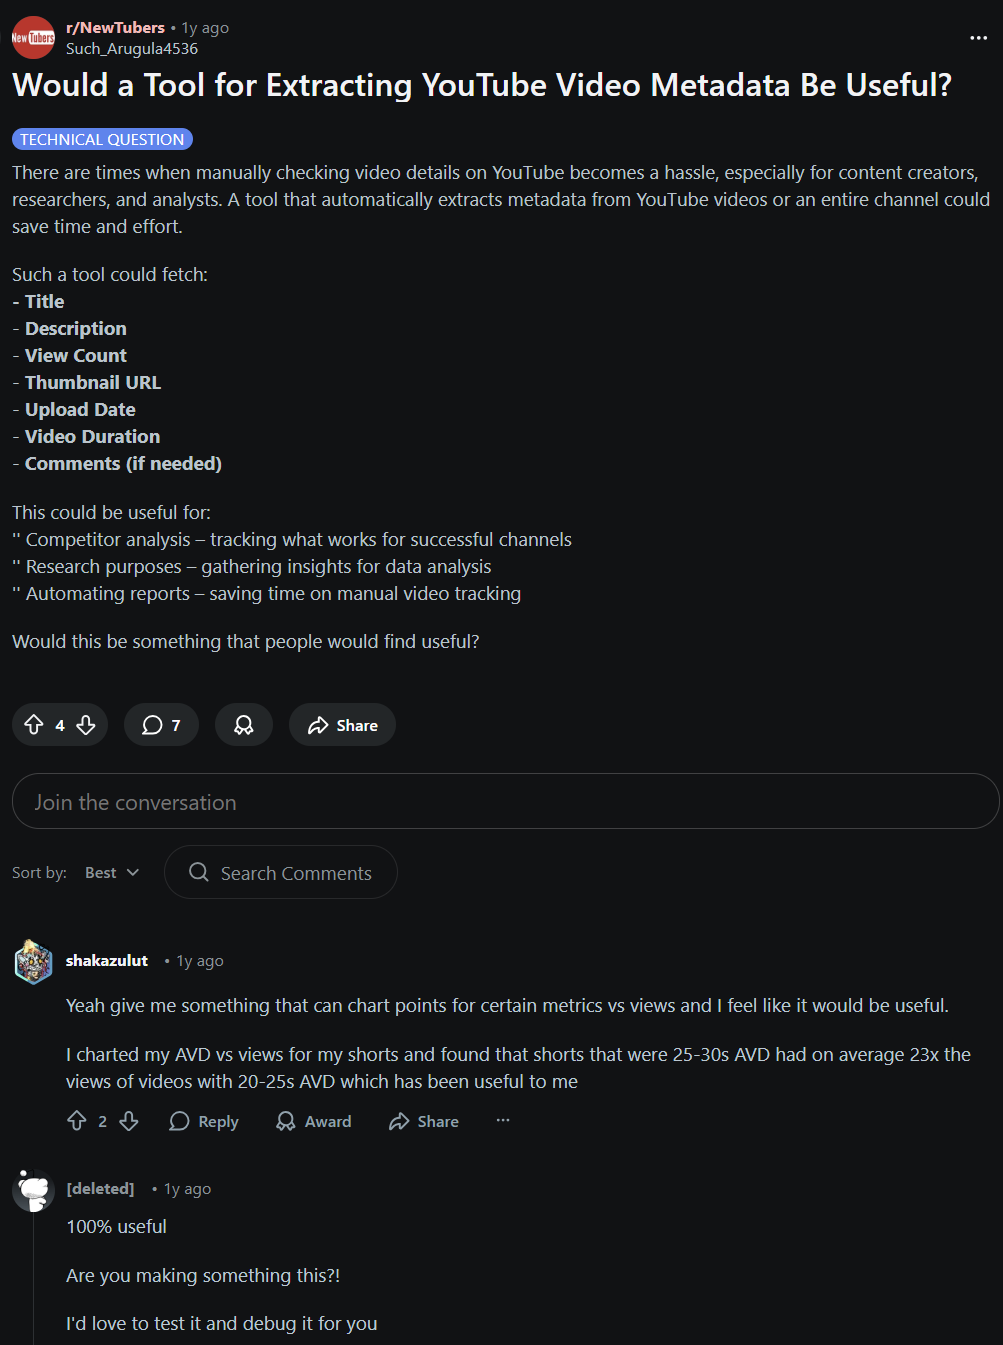The width and height of the screenshot is (1003, 1345).
Task: Click shakazulut's avatar
Action: click(33, 962)
